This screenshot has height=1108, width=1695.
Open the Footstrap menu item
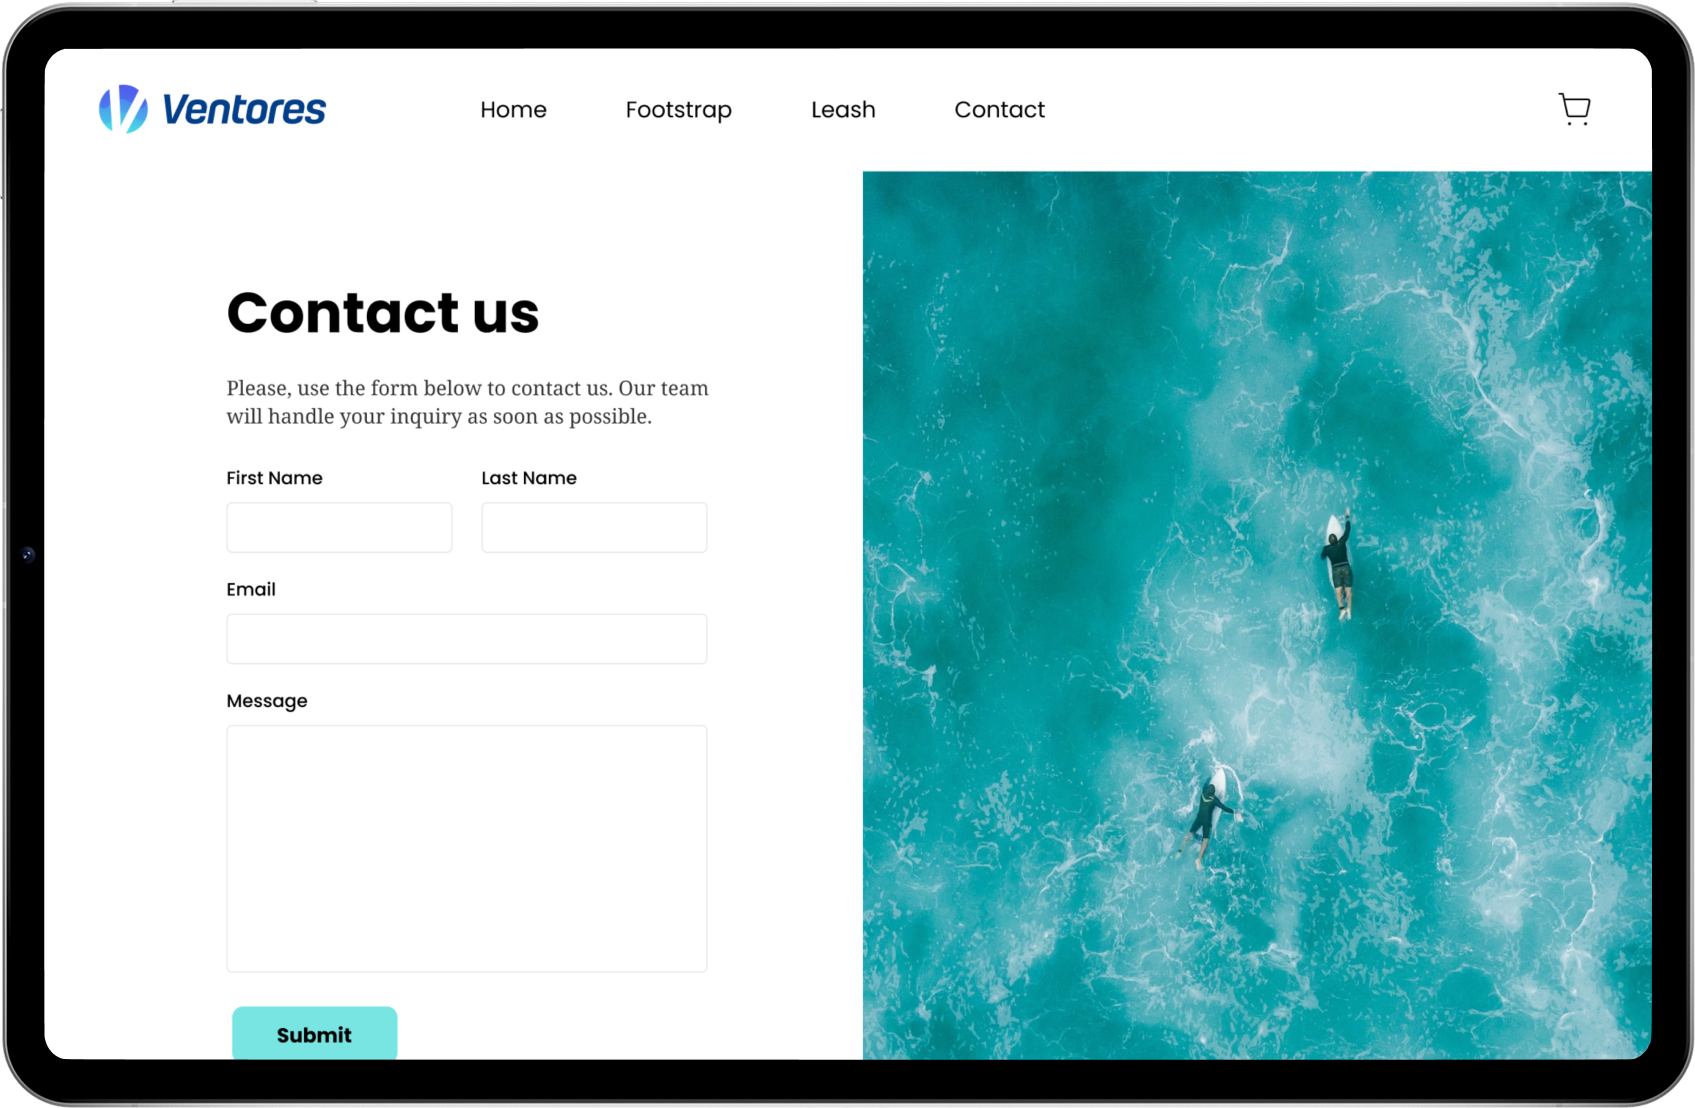coord(678,110)
